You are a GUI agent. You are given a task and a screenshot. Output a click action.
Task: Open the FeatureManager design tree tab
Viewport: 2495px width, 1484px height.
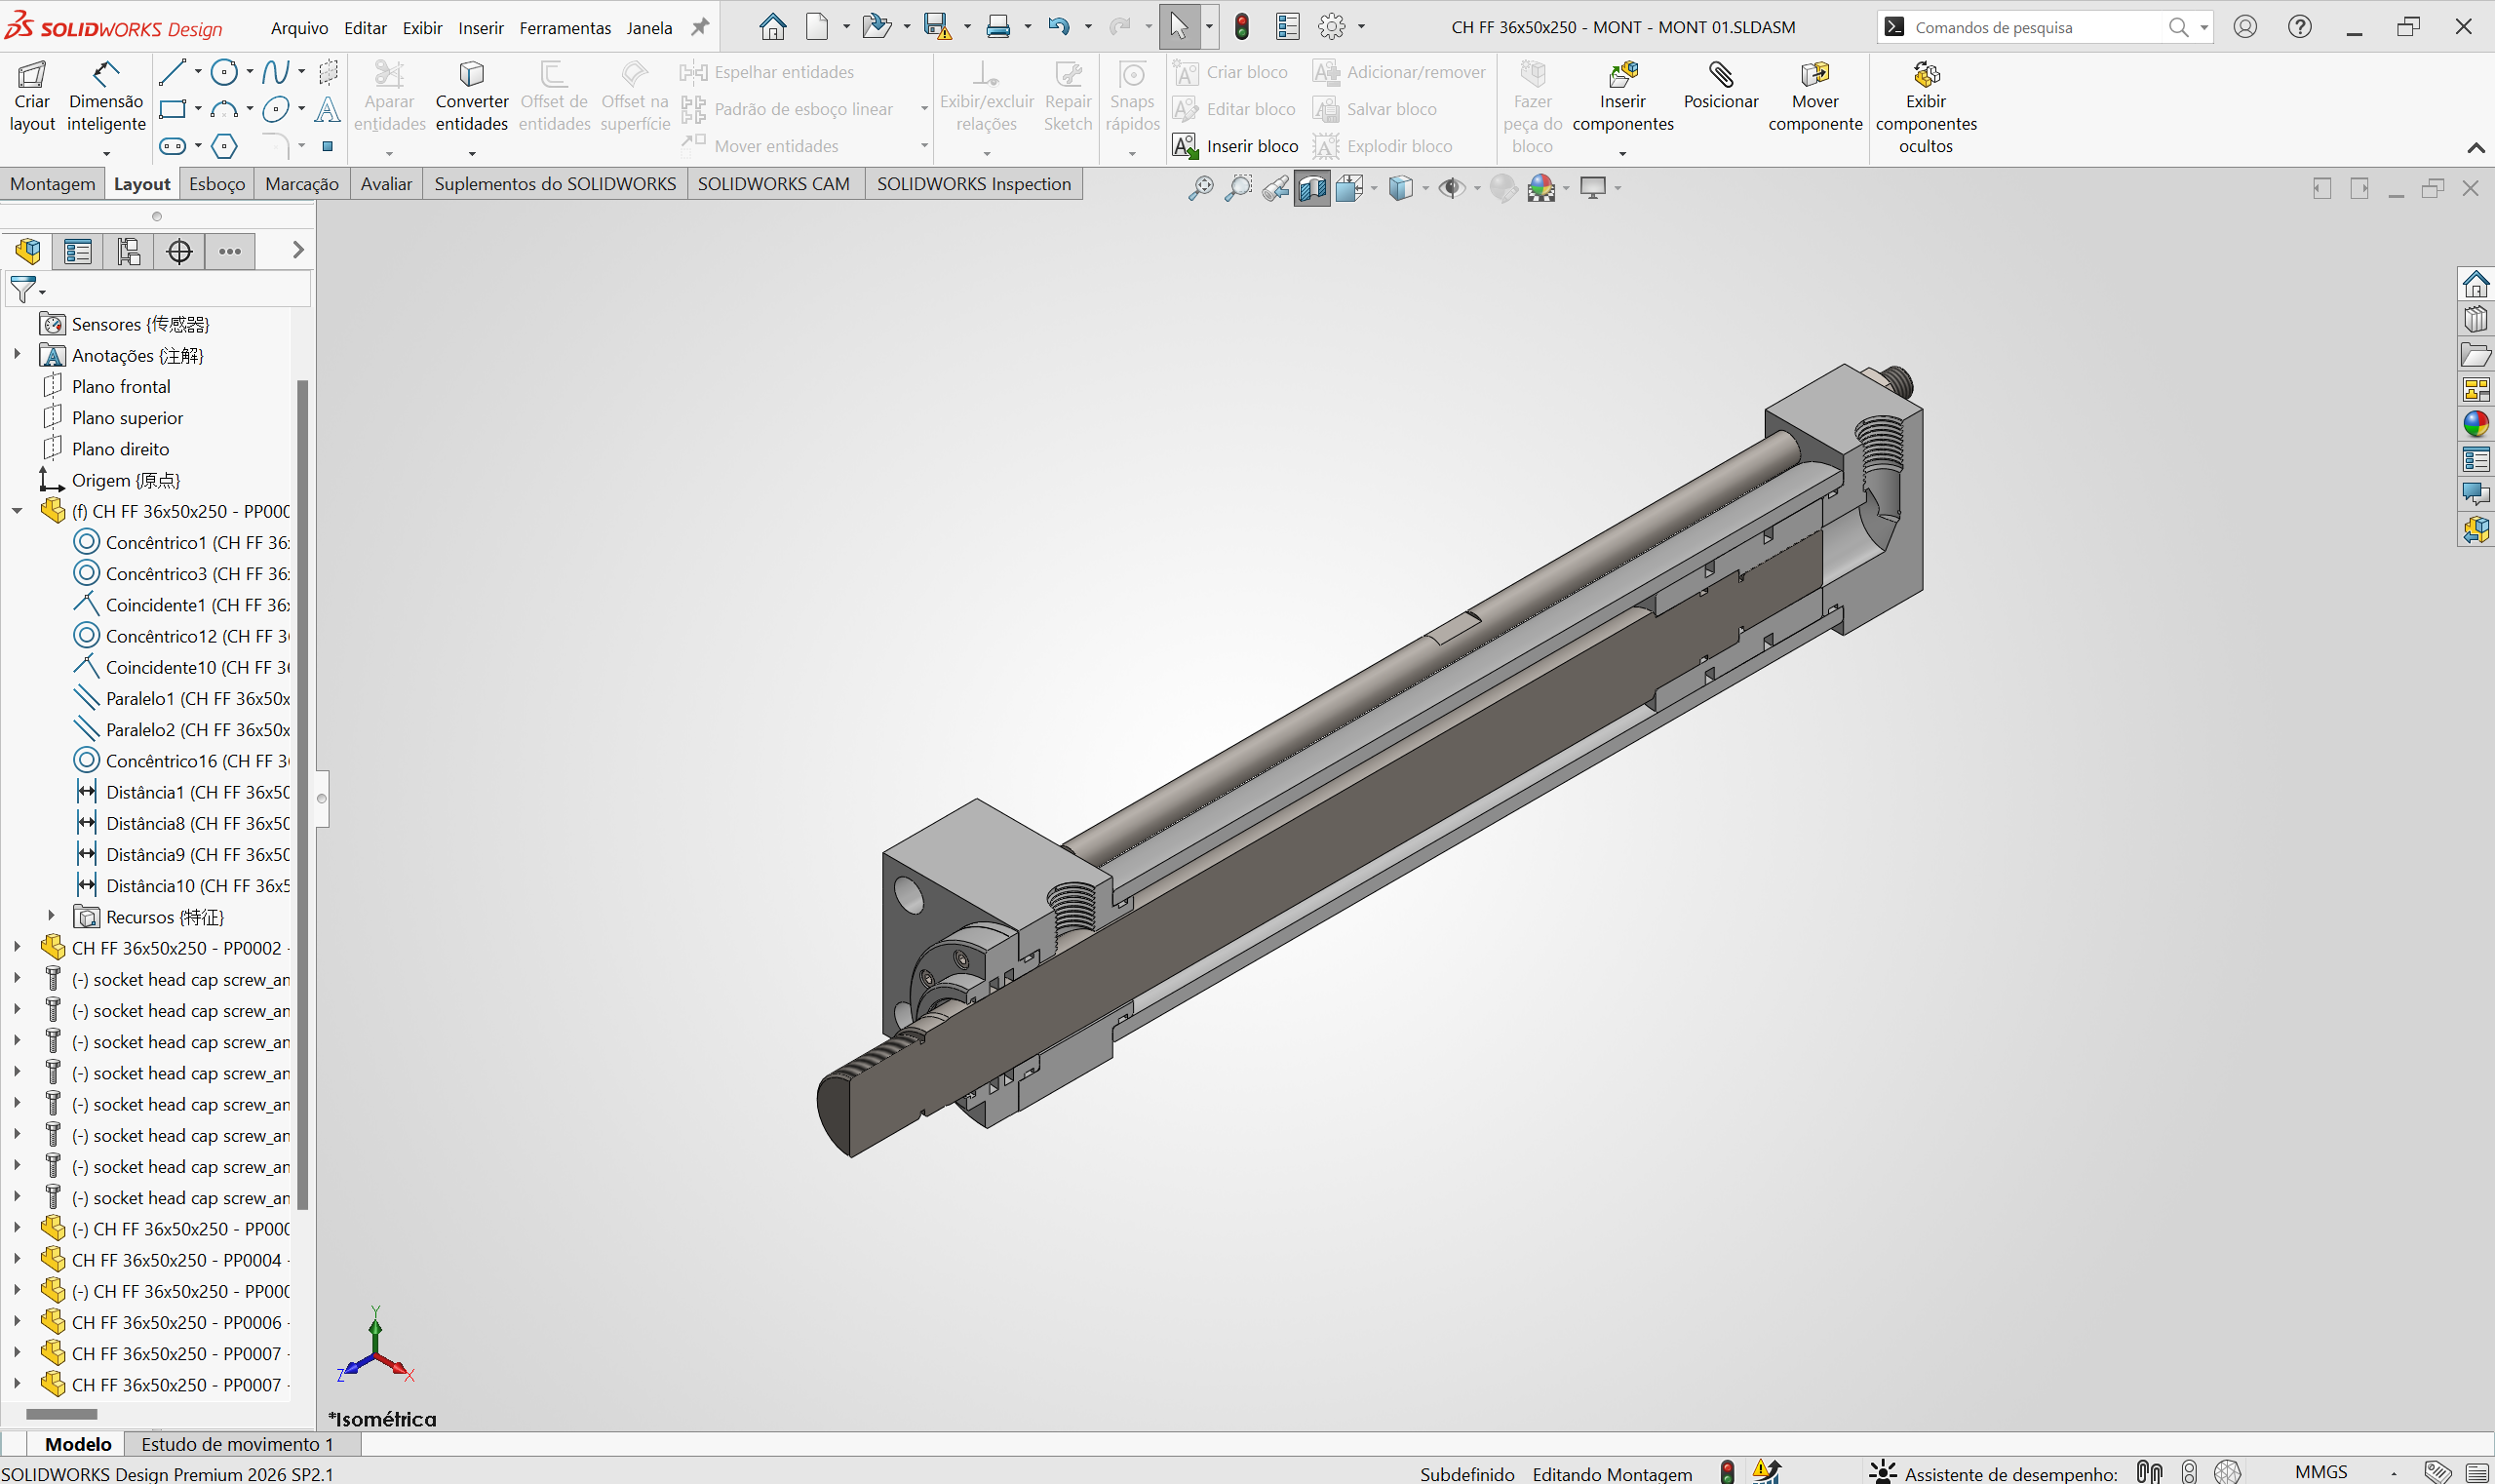(28, 251)
